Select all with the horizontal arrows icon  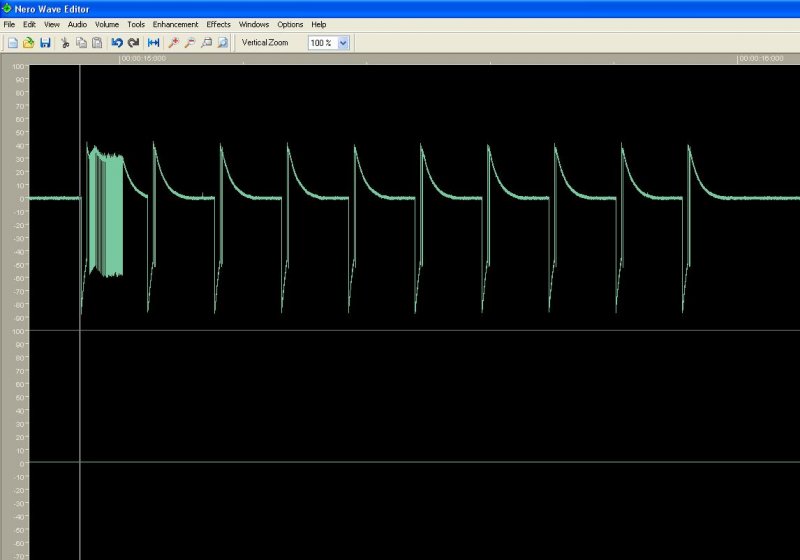154,43
